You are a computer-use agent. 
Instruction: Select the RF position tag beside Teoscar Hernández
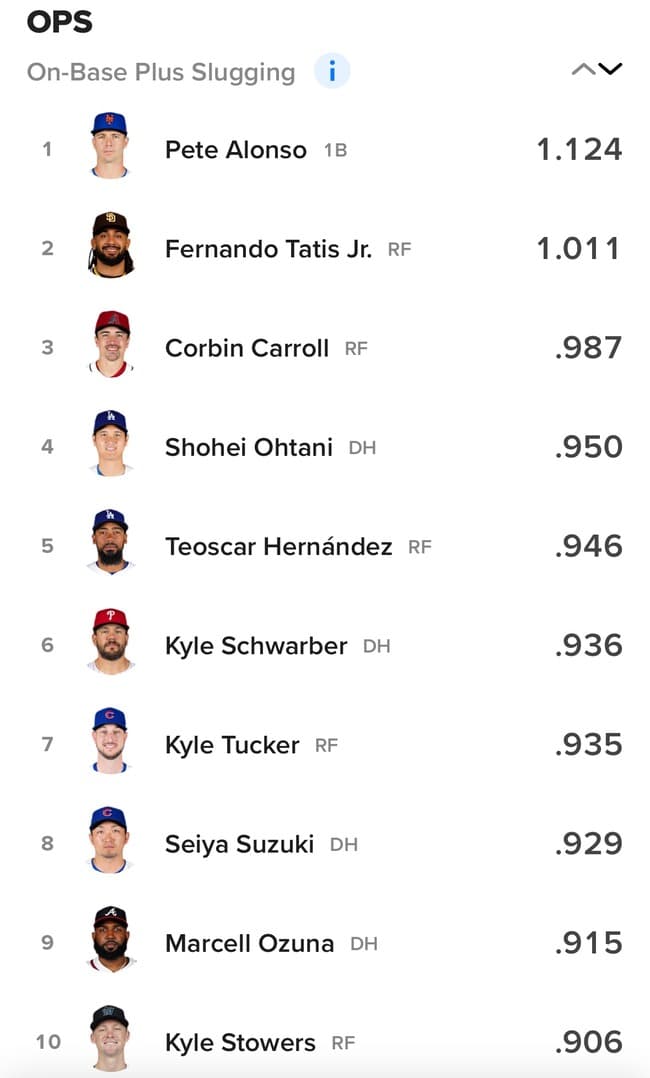pos(420,547)
